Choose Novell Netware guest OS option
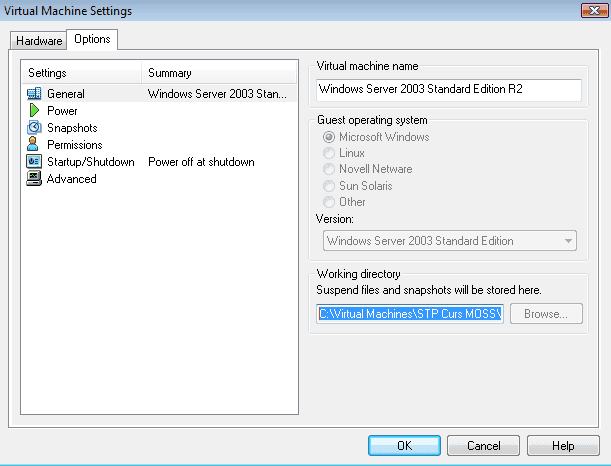This screenshot has width=611, height=466. tap(329, 169)
